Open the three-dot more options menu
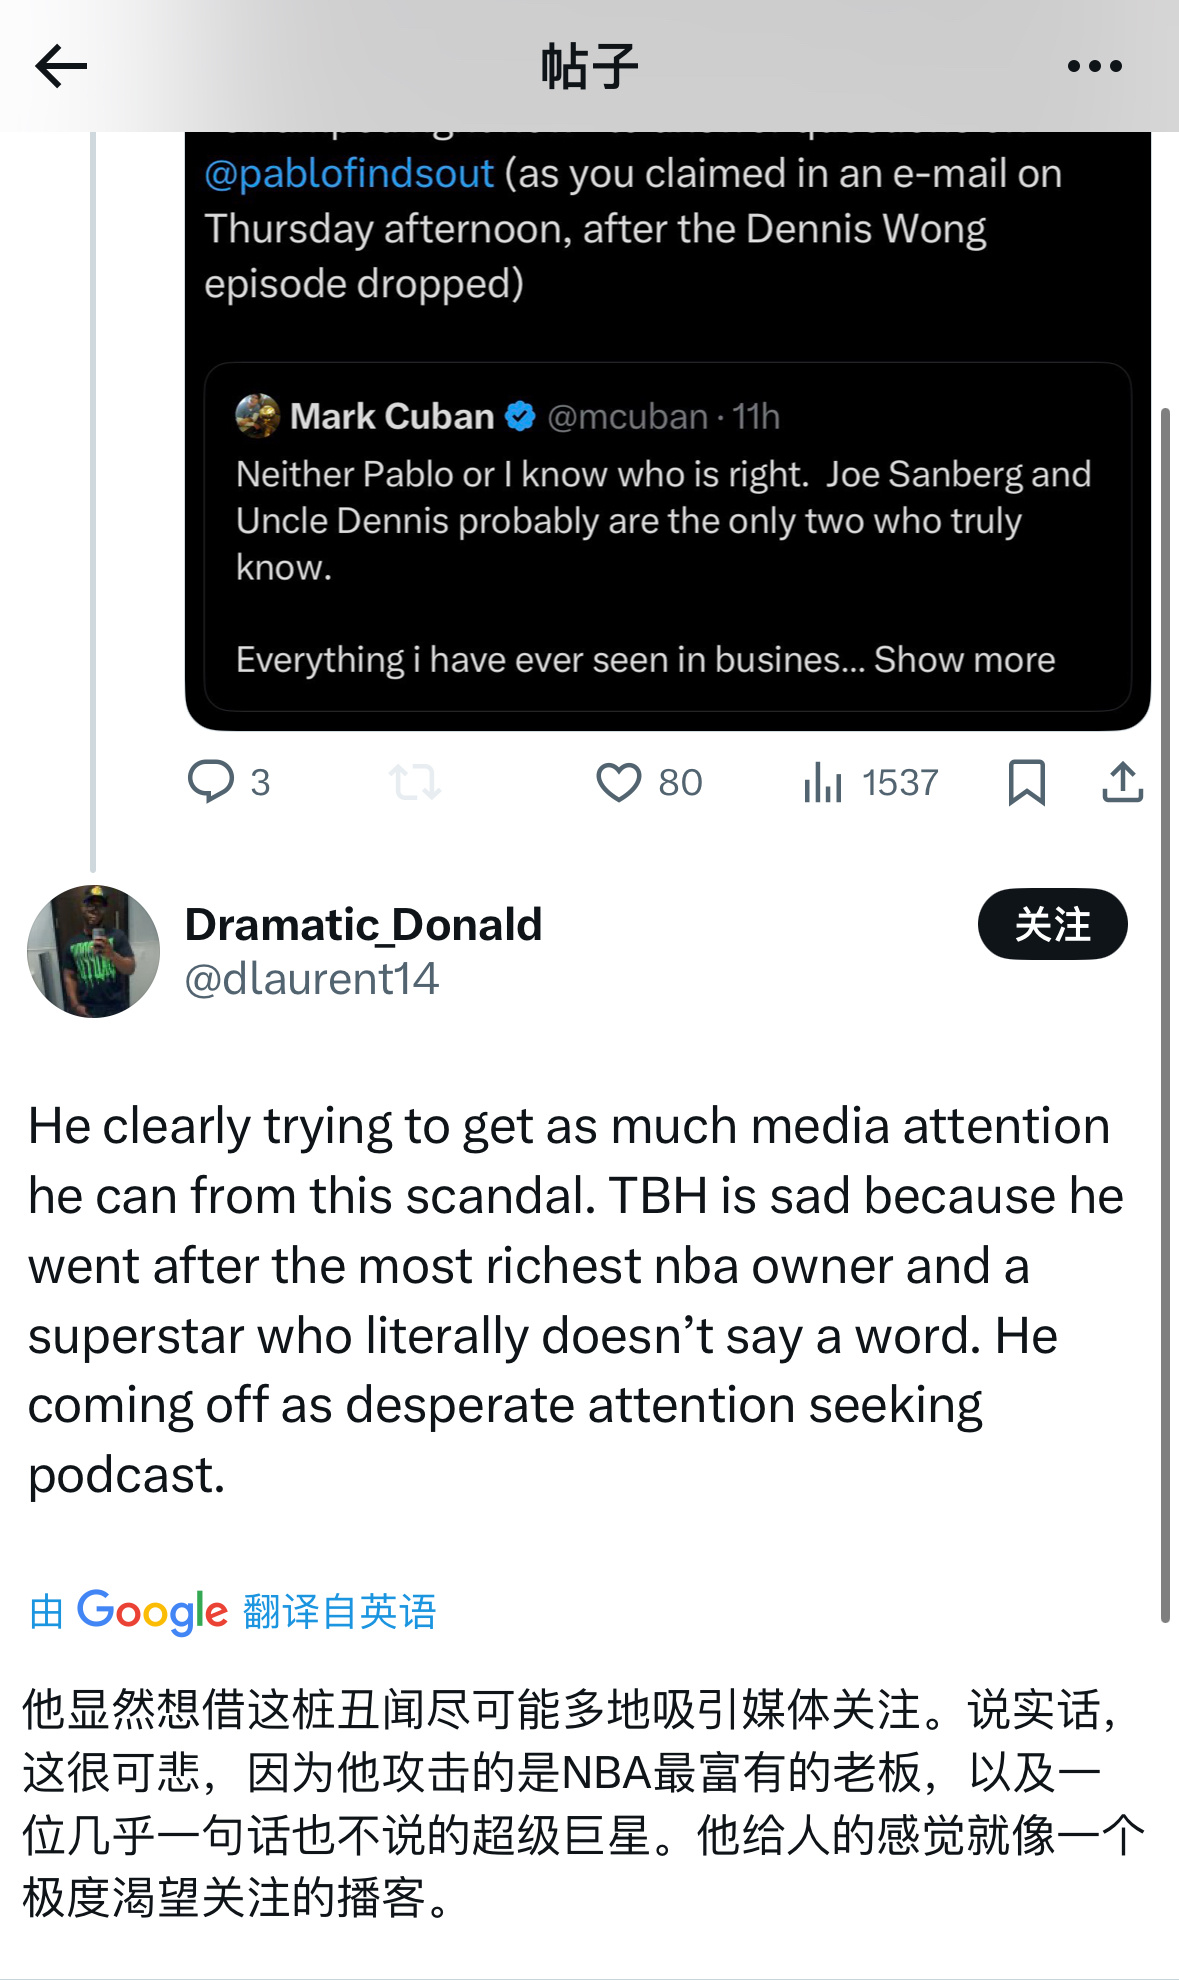 click(1094, 67)
